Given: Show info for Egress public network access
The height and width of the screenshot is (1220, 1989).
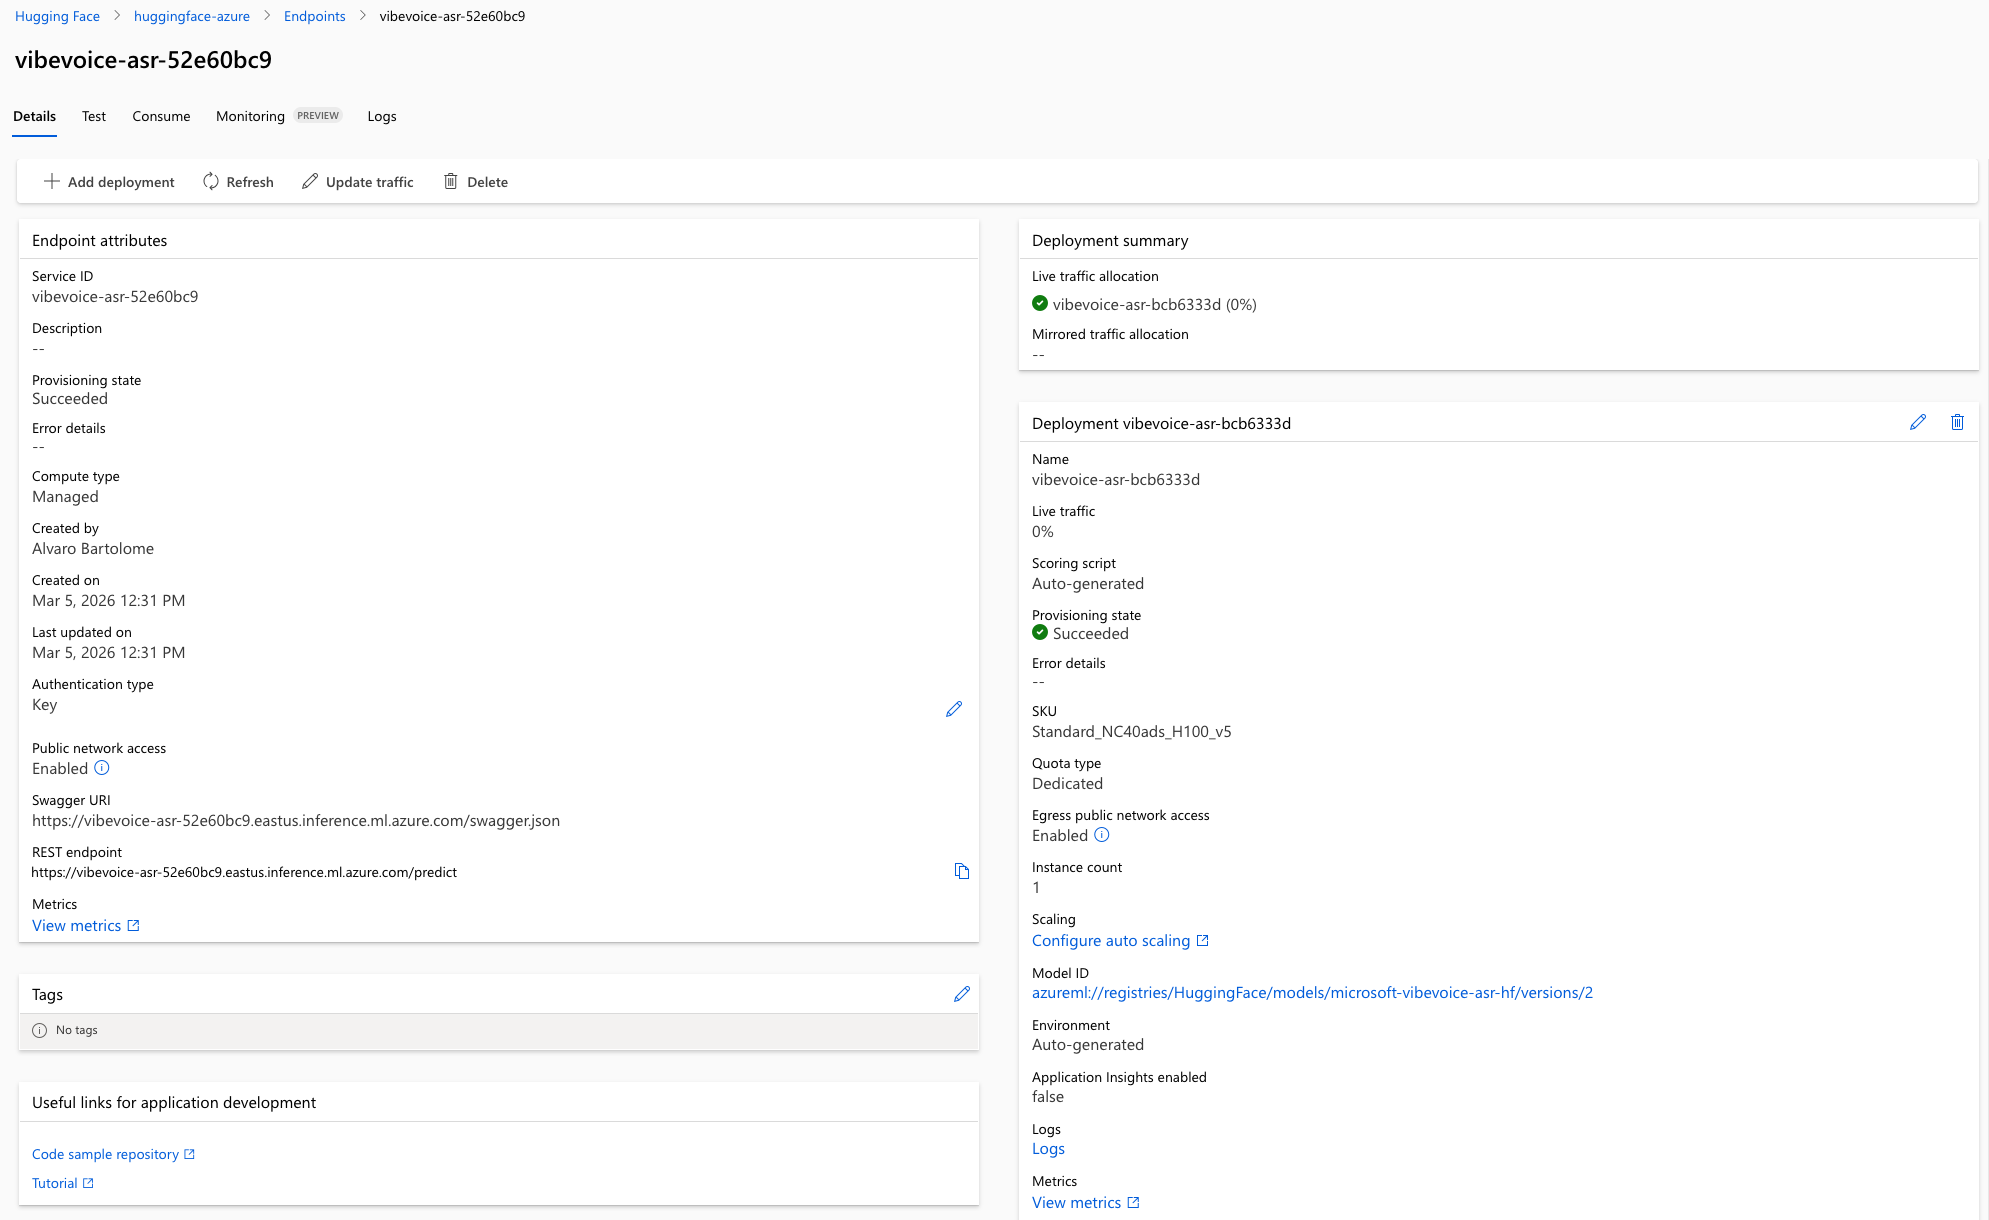Looking at the screenshot, I should (1102, 835).
